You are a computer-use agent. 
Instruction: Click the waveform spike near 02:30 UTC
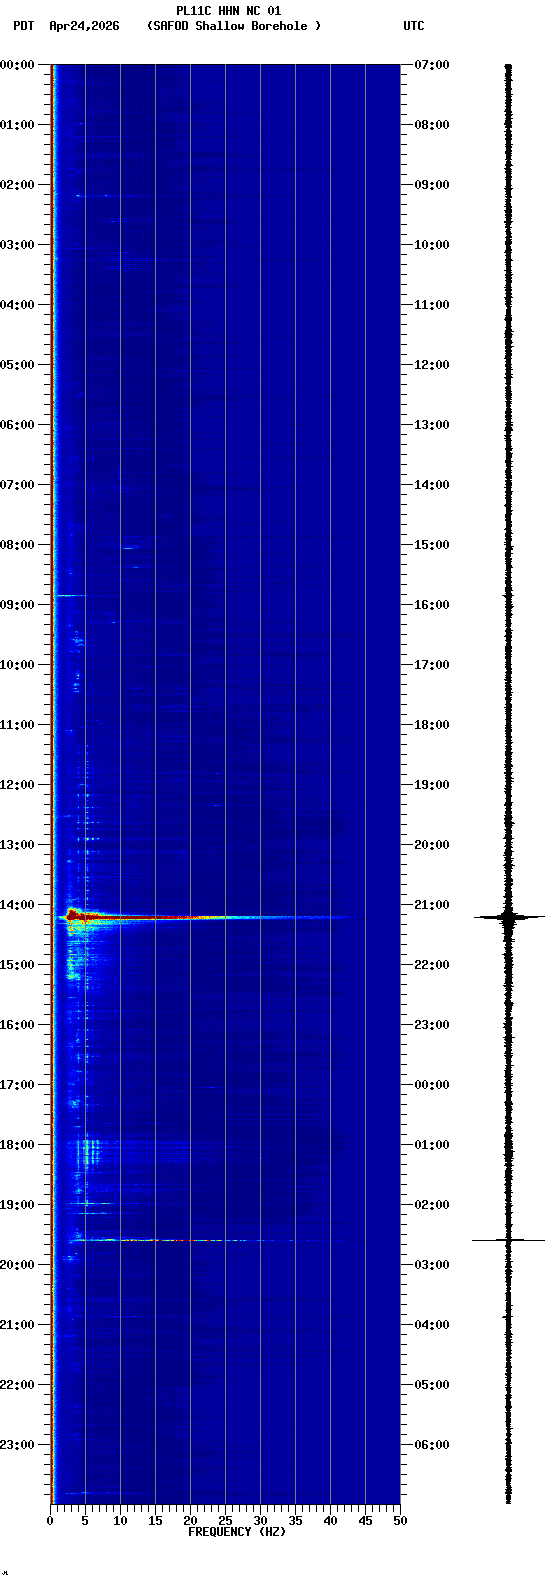tap(509, 1240)
